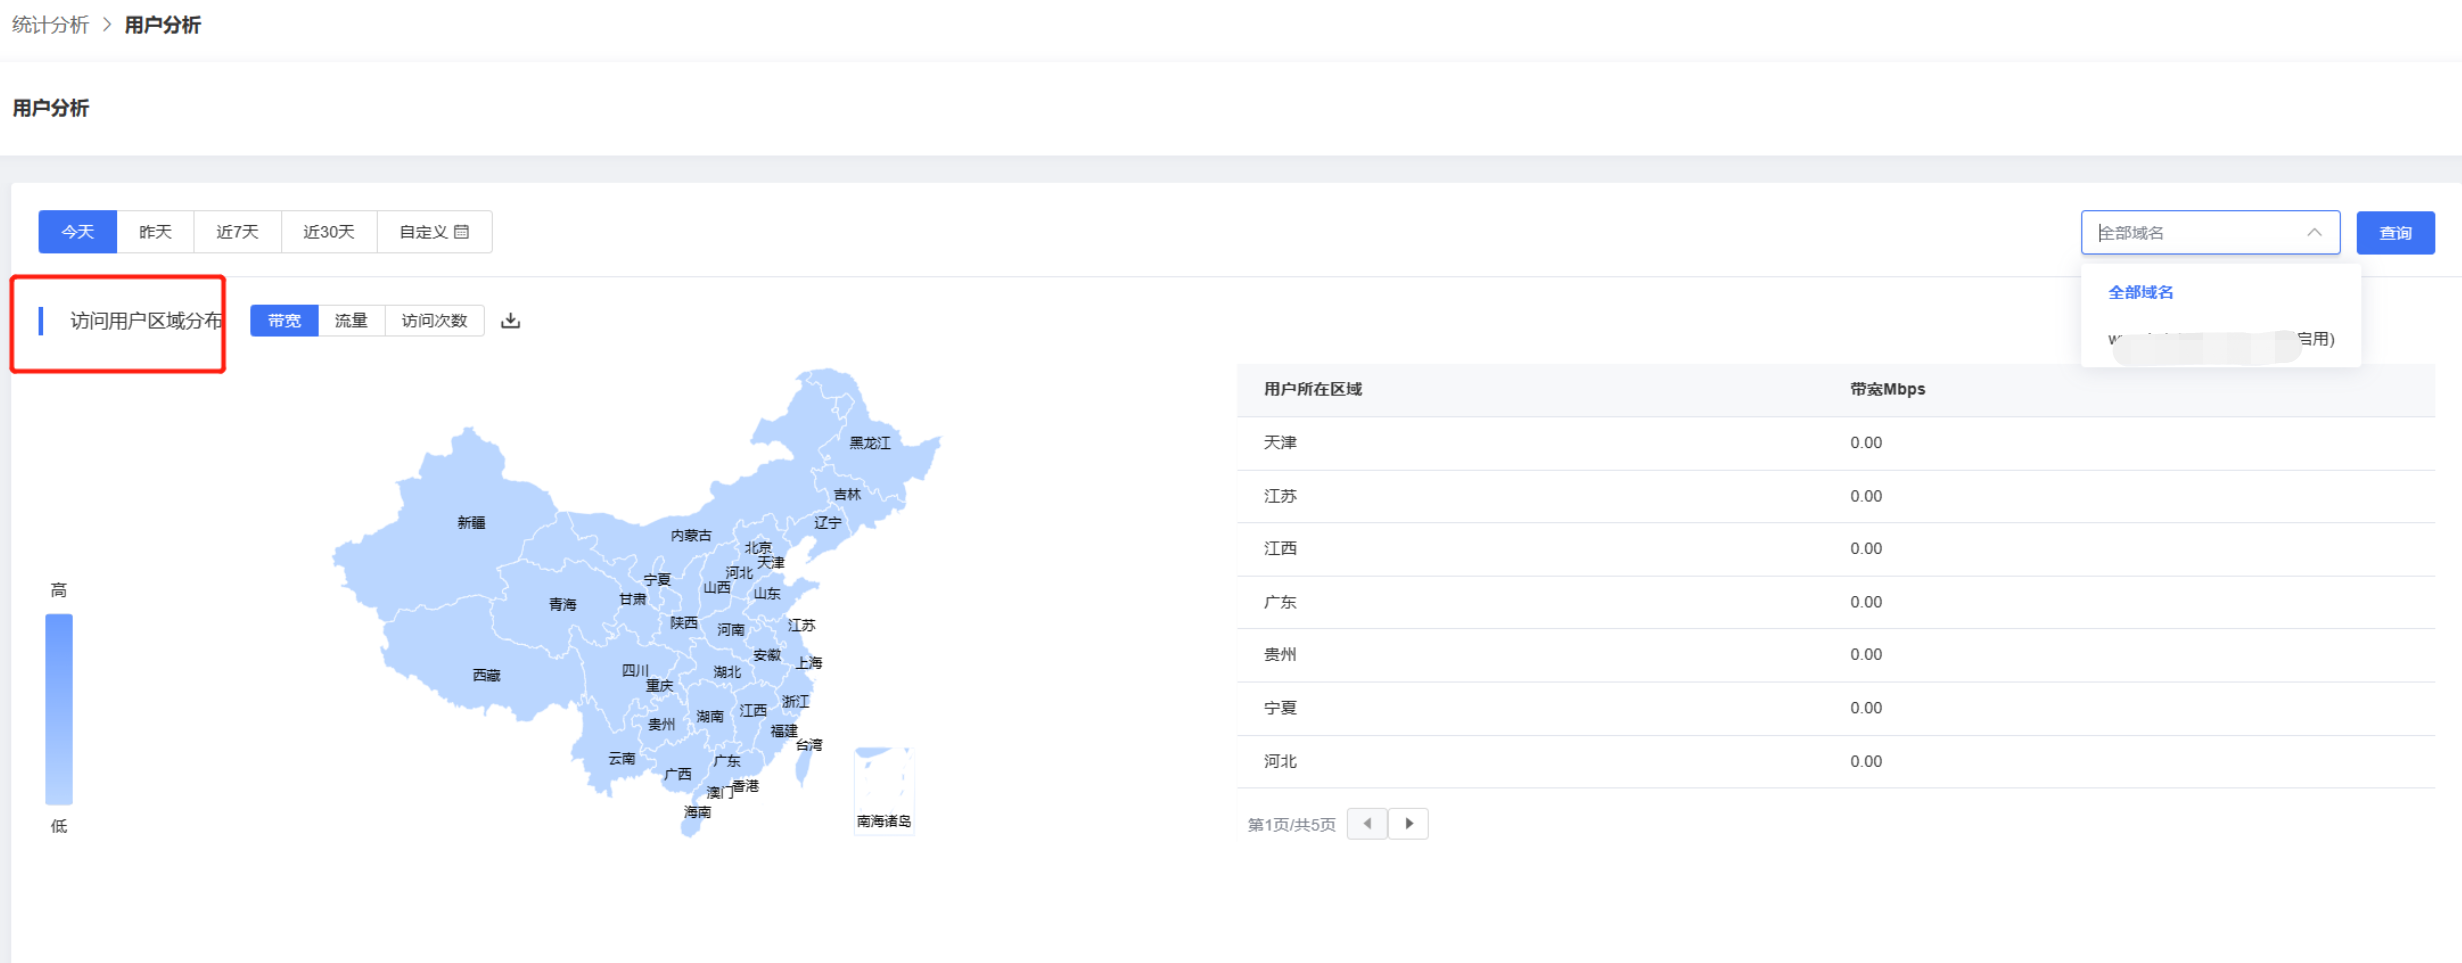The image size is (2462, 963).
Task: Click 低 label below legend
Action: 59,826
